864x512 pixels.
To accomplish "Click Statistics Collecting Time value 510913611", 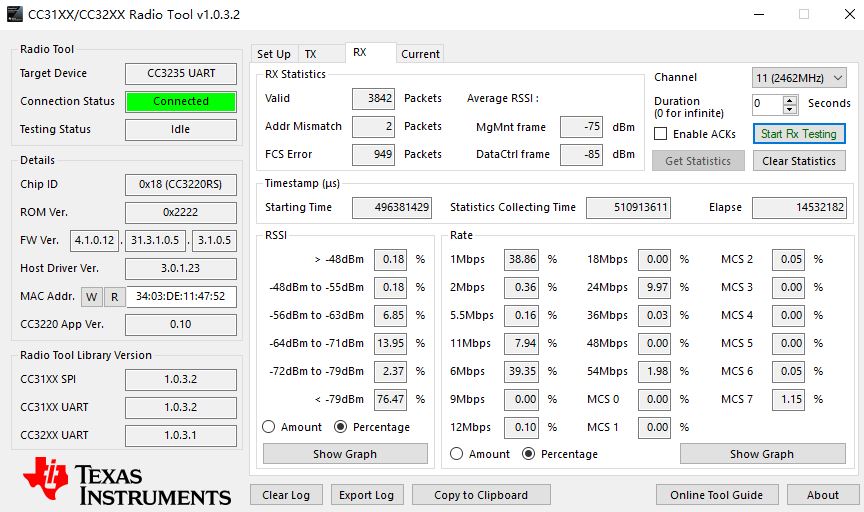I will tap(629, 208).
